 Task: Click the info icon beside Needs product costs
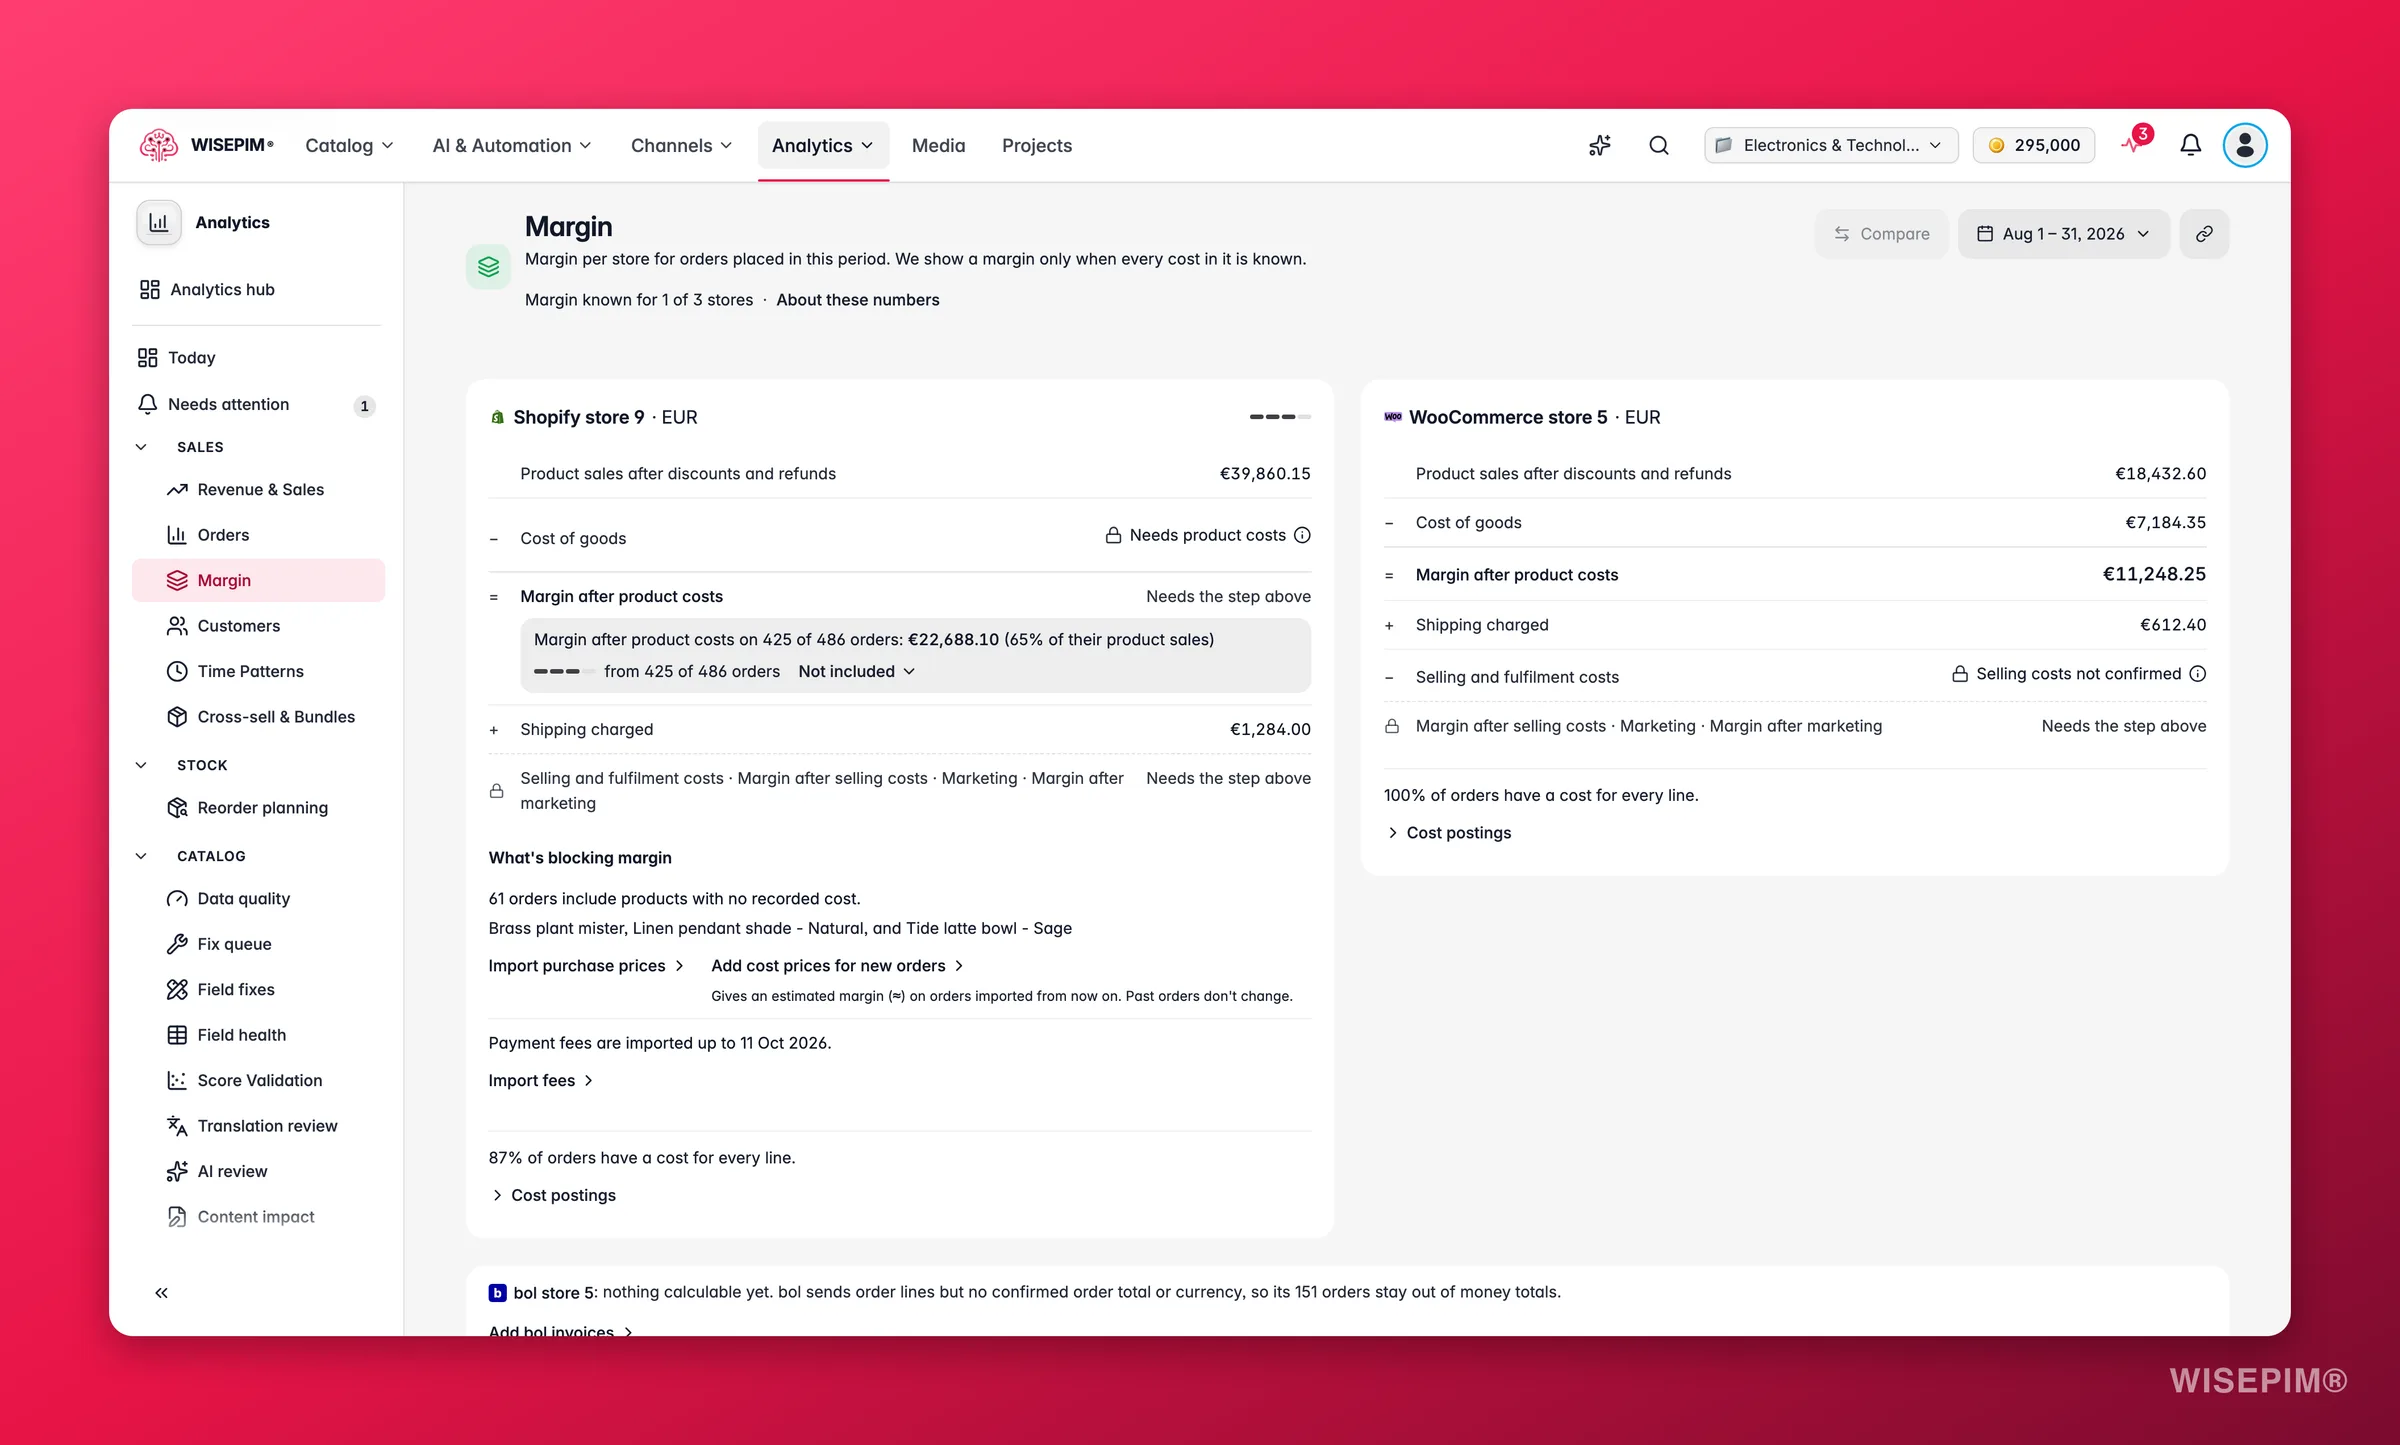click(1302, 535)
